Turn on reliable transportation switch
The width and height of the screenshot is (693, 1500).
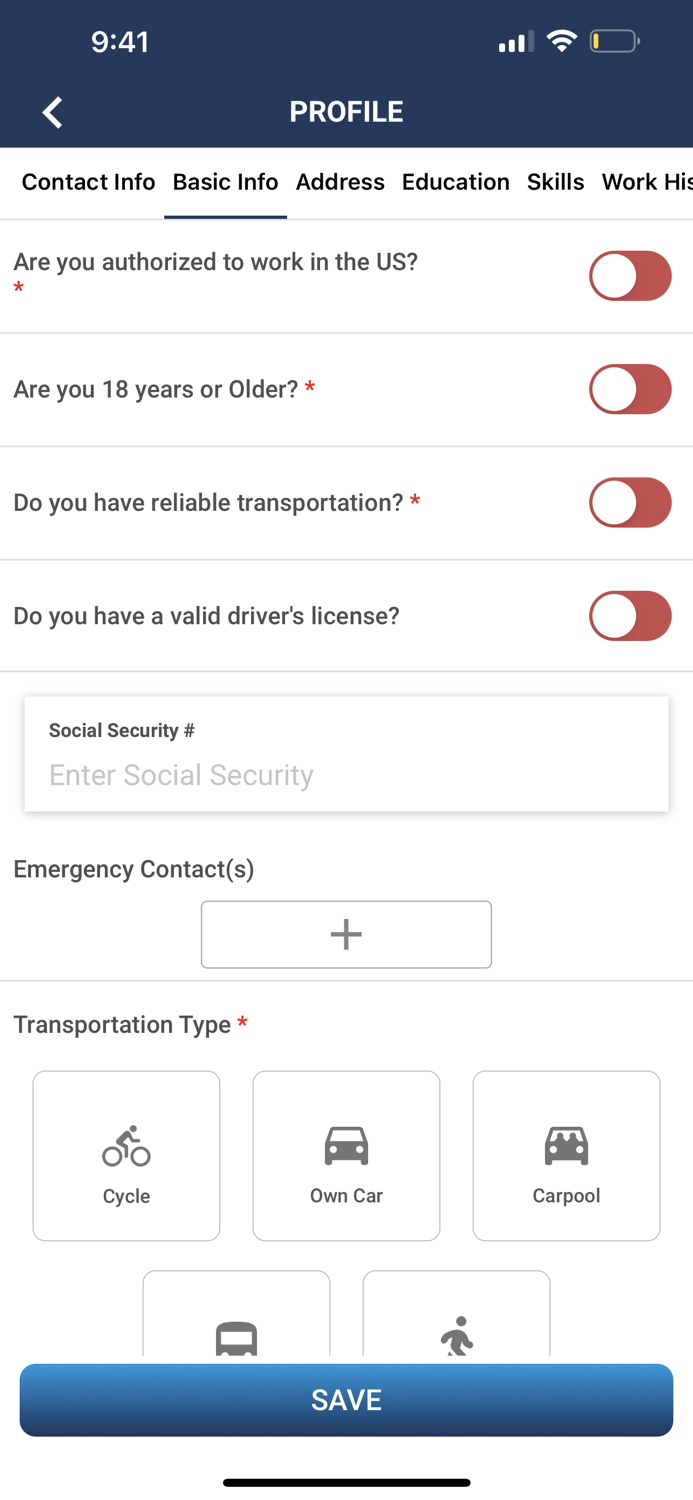pos(630,502)
